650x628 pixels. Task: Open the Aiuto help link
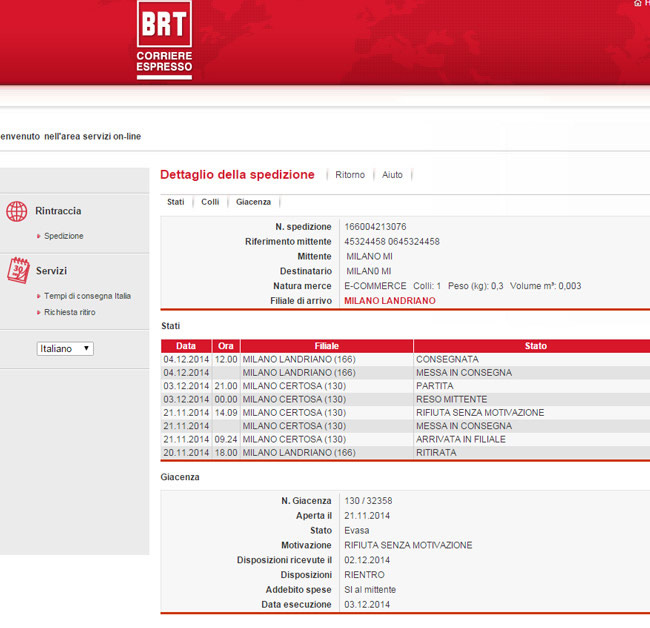(392, 175)
